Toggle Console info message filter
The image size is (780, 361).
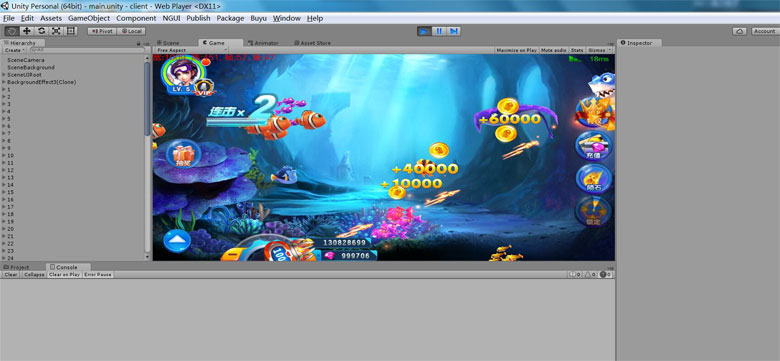tap(575, 274)
